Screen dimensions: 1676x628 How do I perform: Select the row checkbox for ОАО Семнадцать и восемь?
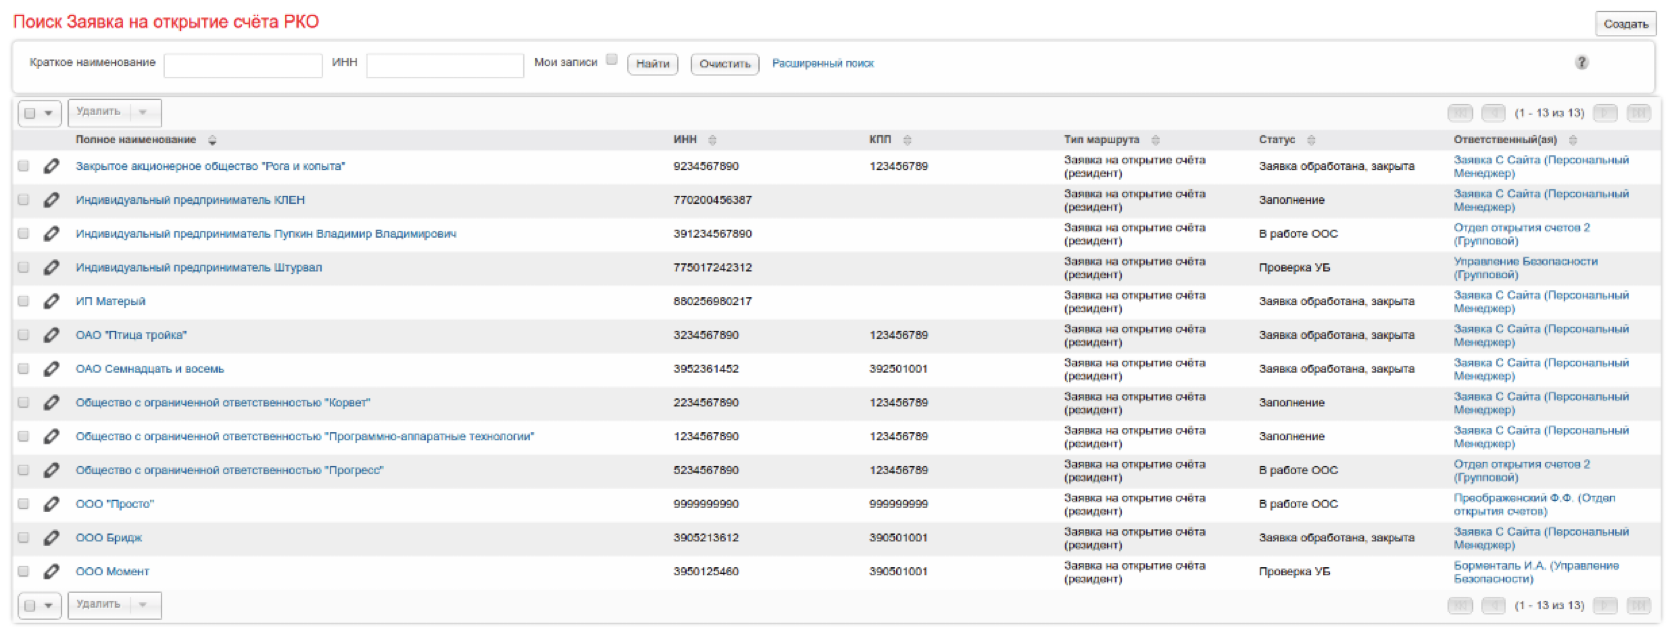click(x=24, y=369)
